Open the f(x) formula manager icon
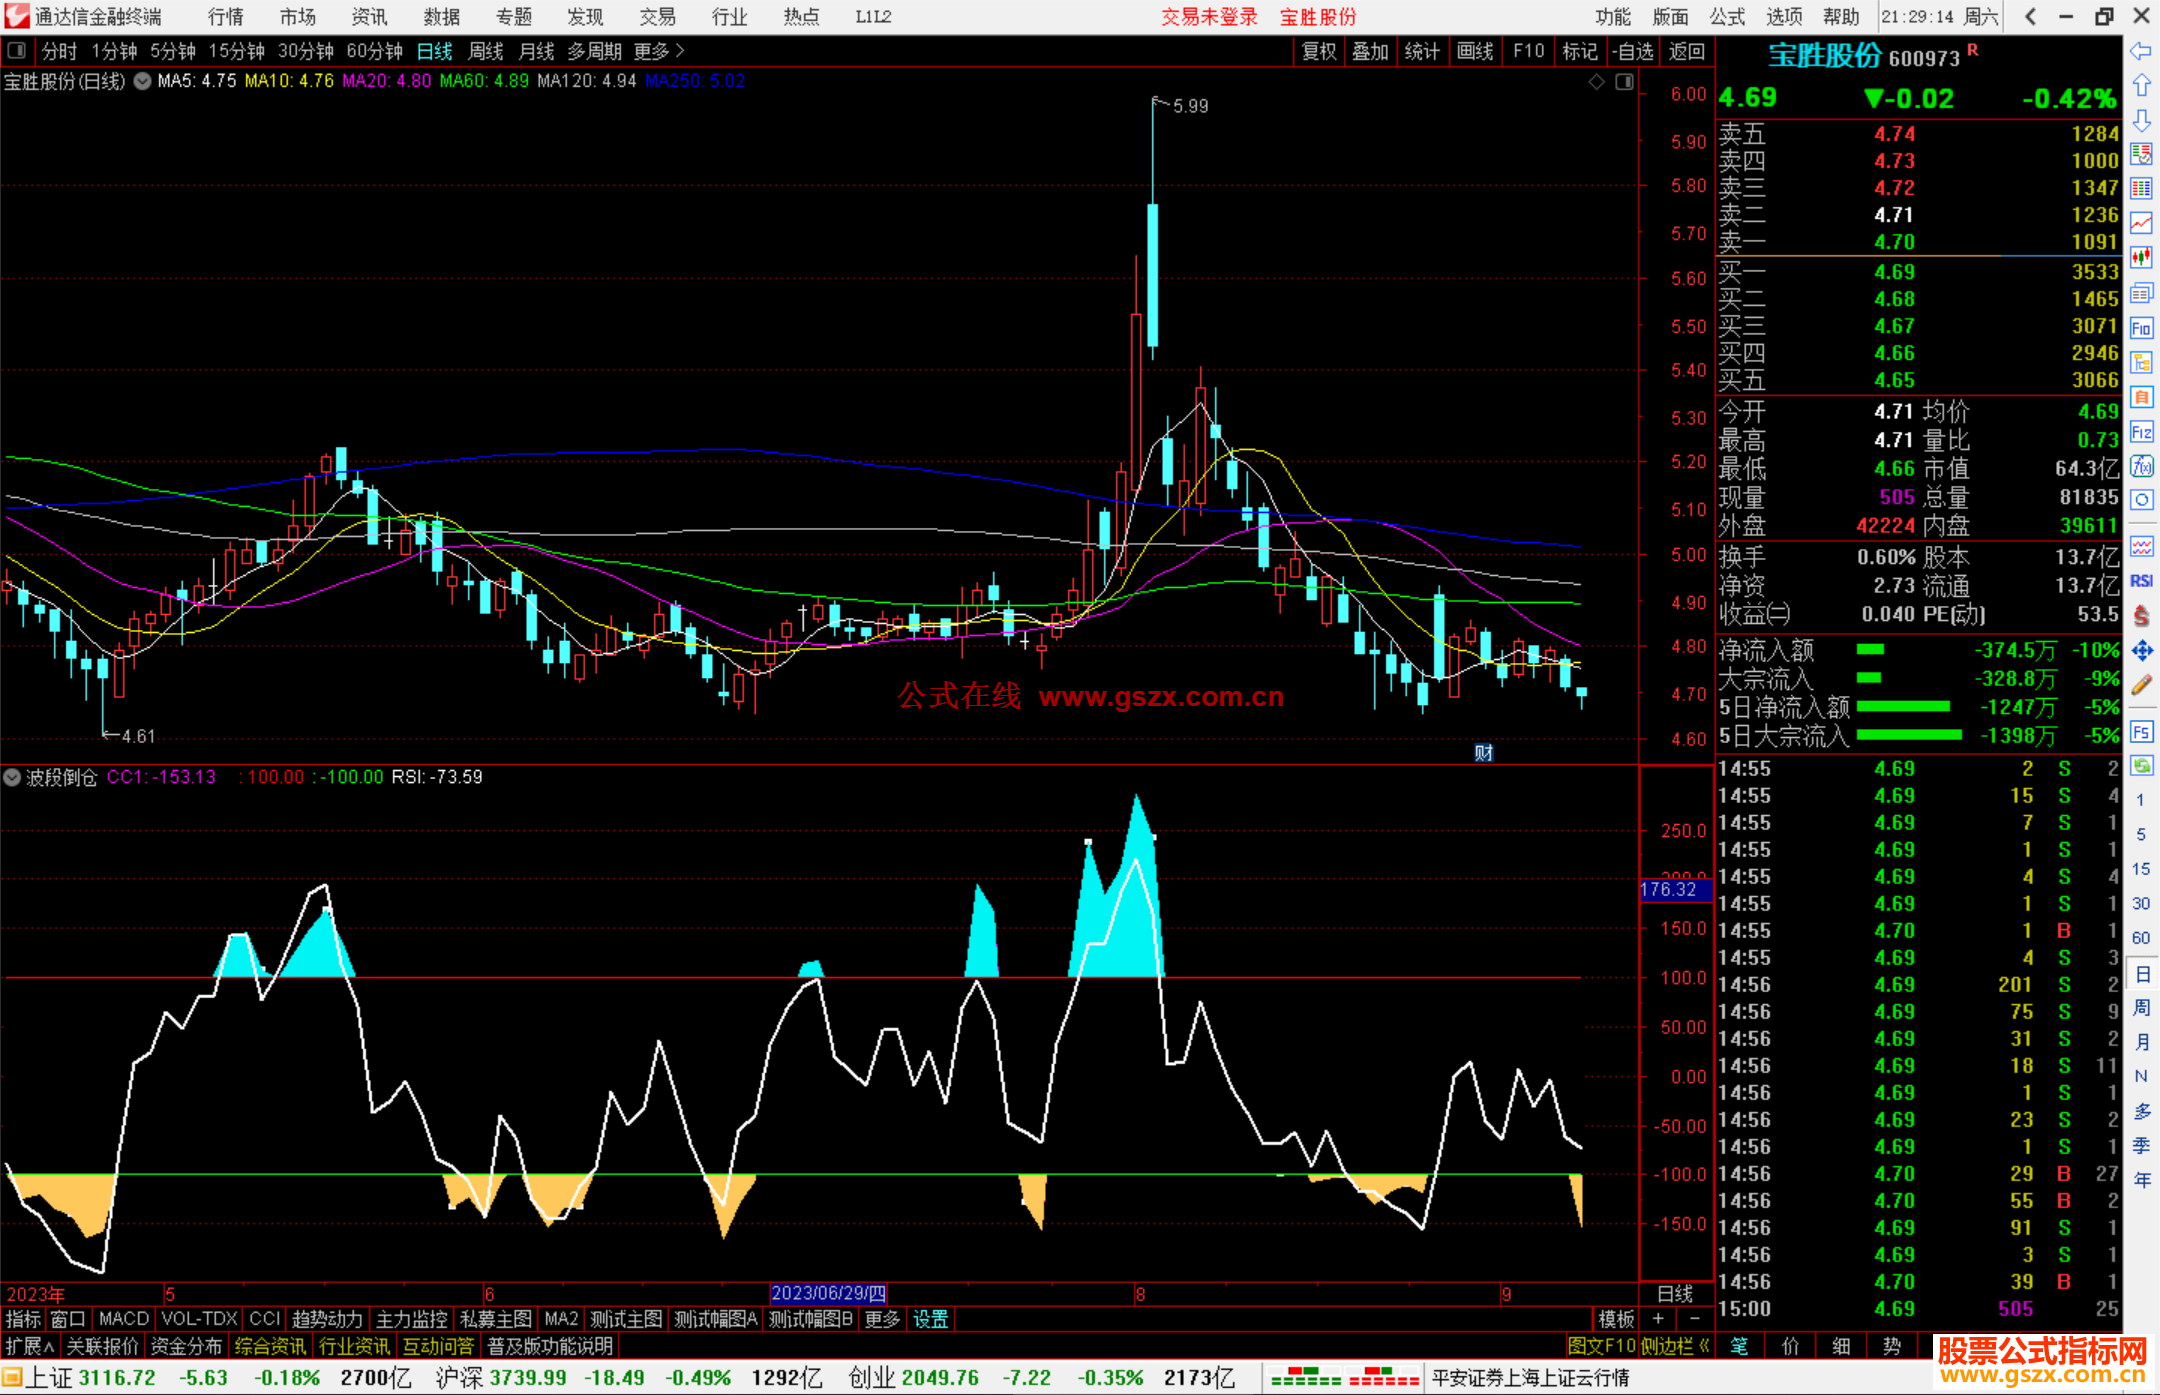2160x1395 pixels. coord(2141,466)
